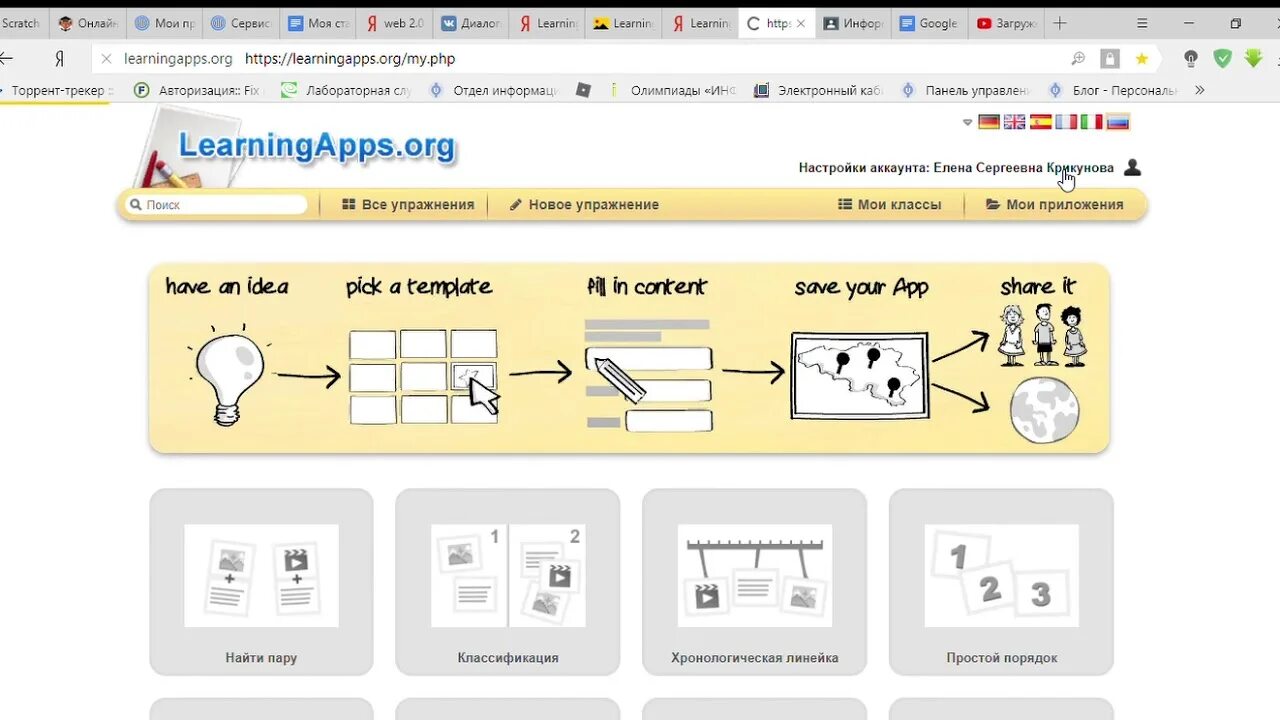Open Торрент-трекер bookmark
Viewport: 1280px width, 720px height.
(x=59, y=90)
